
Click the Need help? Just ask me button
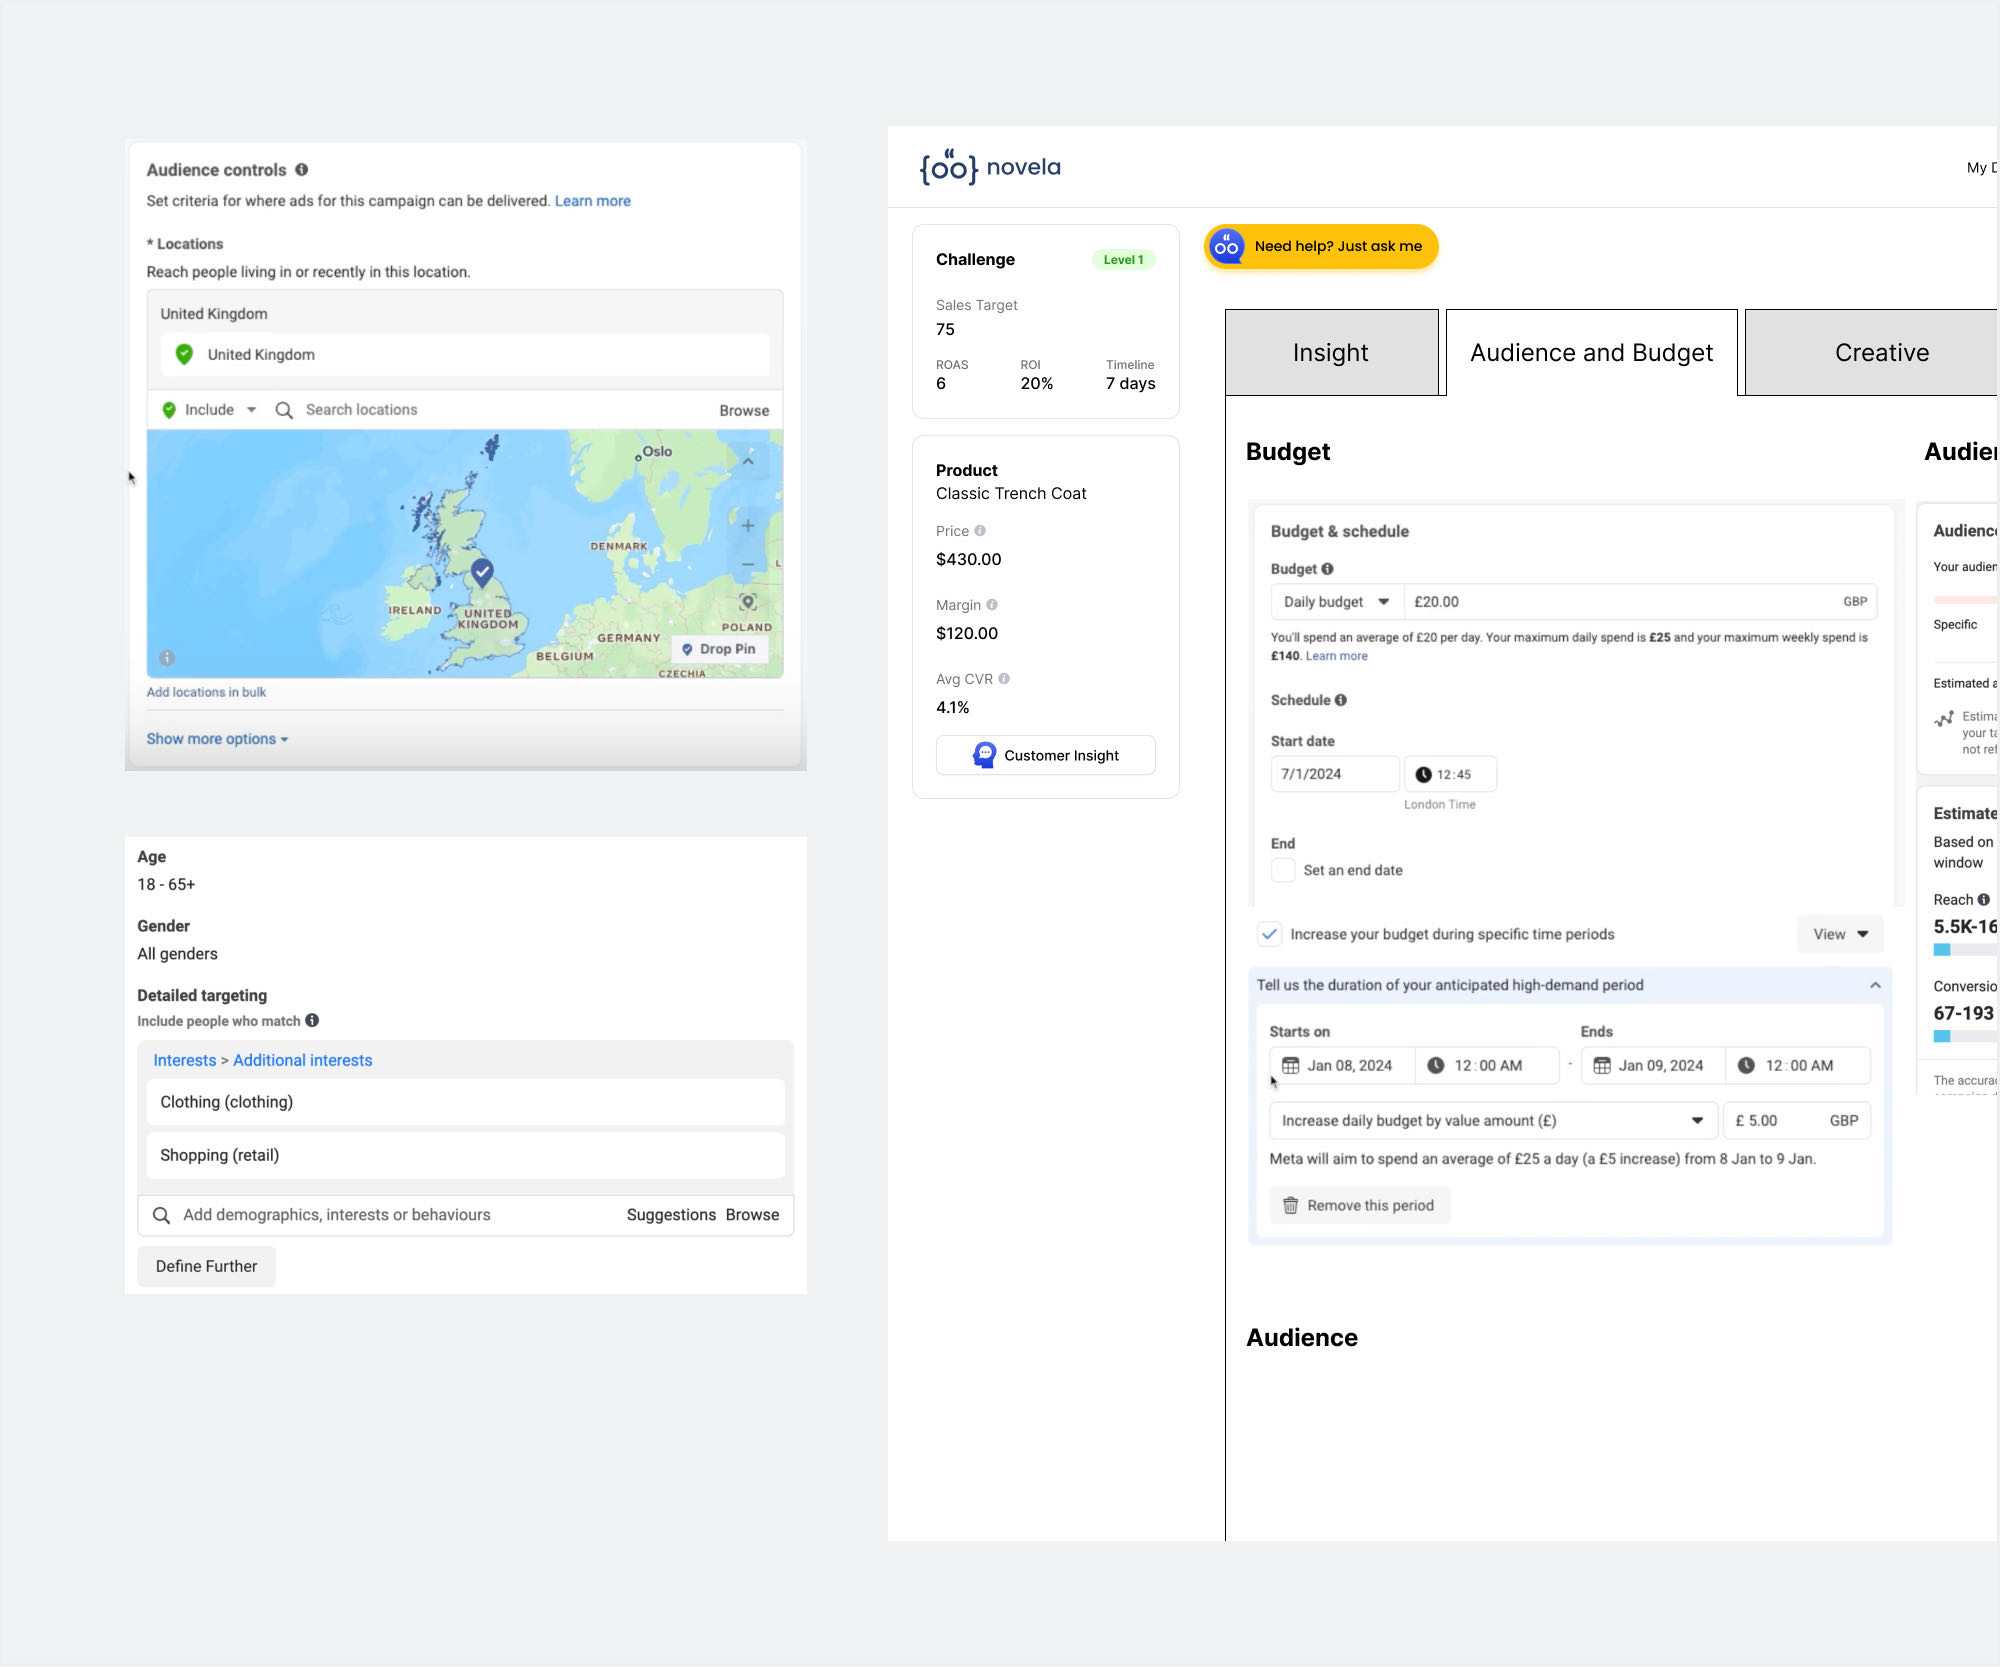[1321, 247]
